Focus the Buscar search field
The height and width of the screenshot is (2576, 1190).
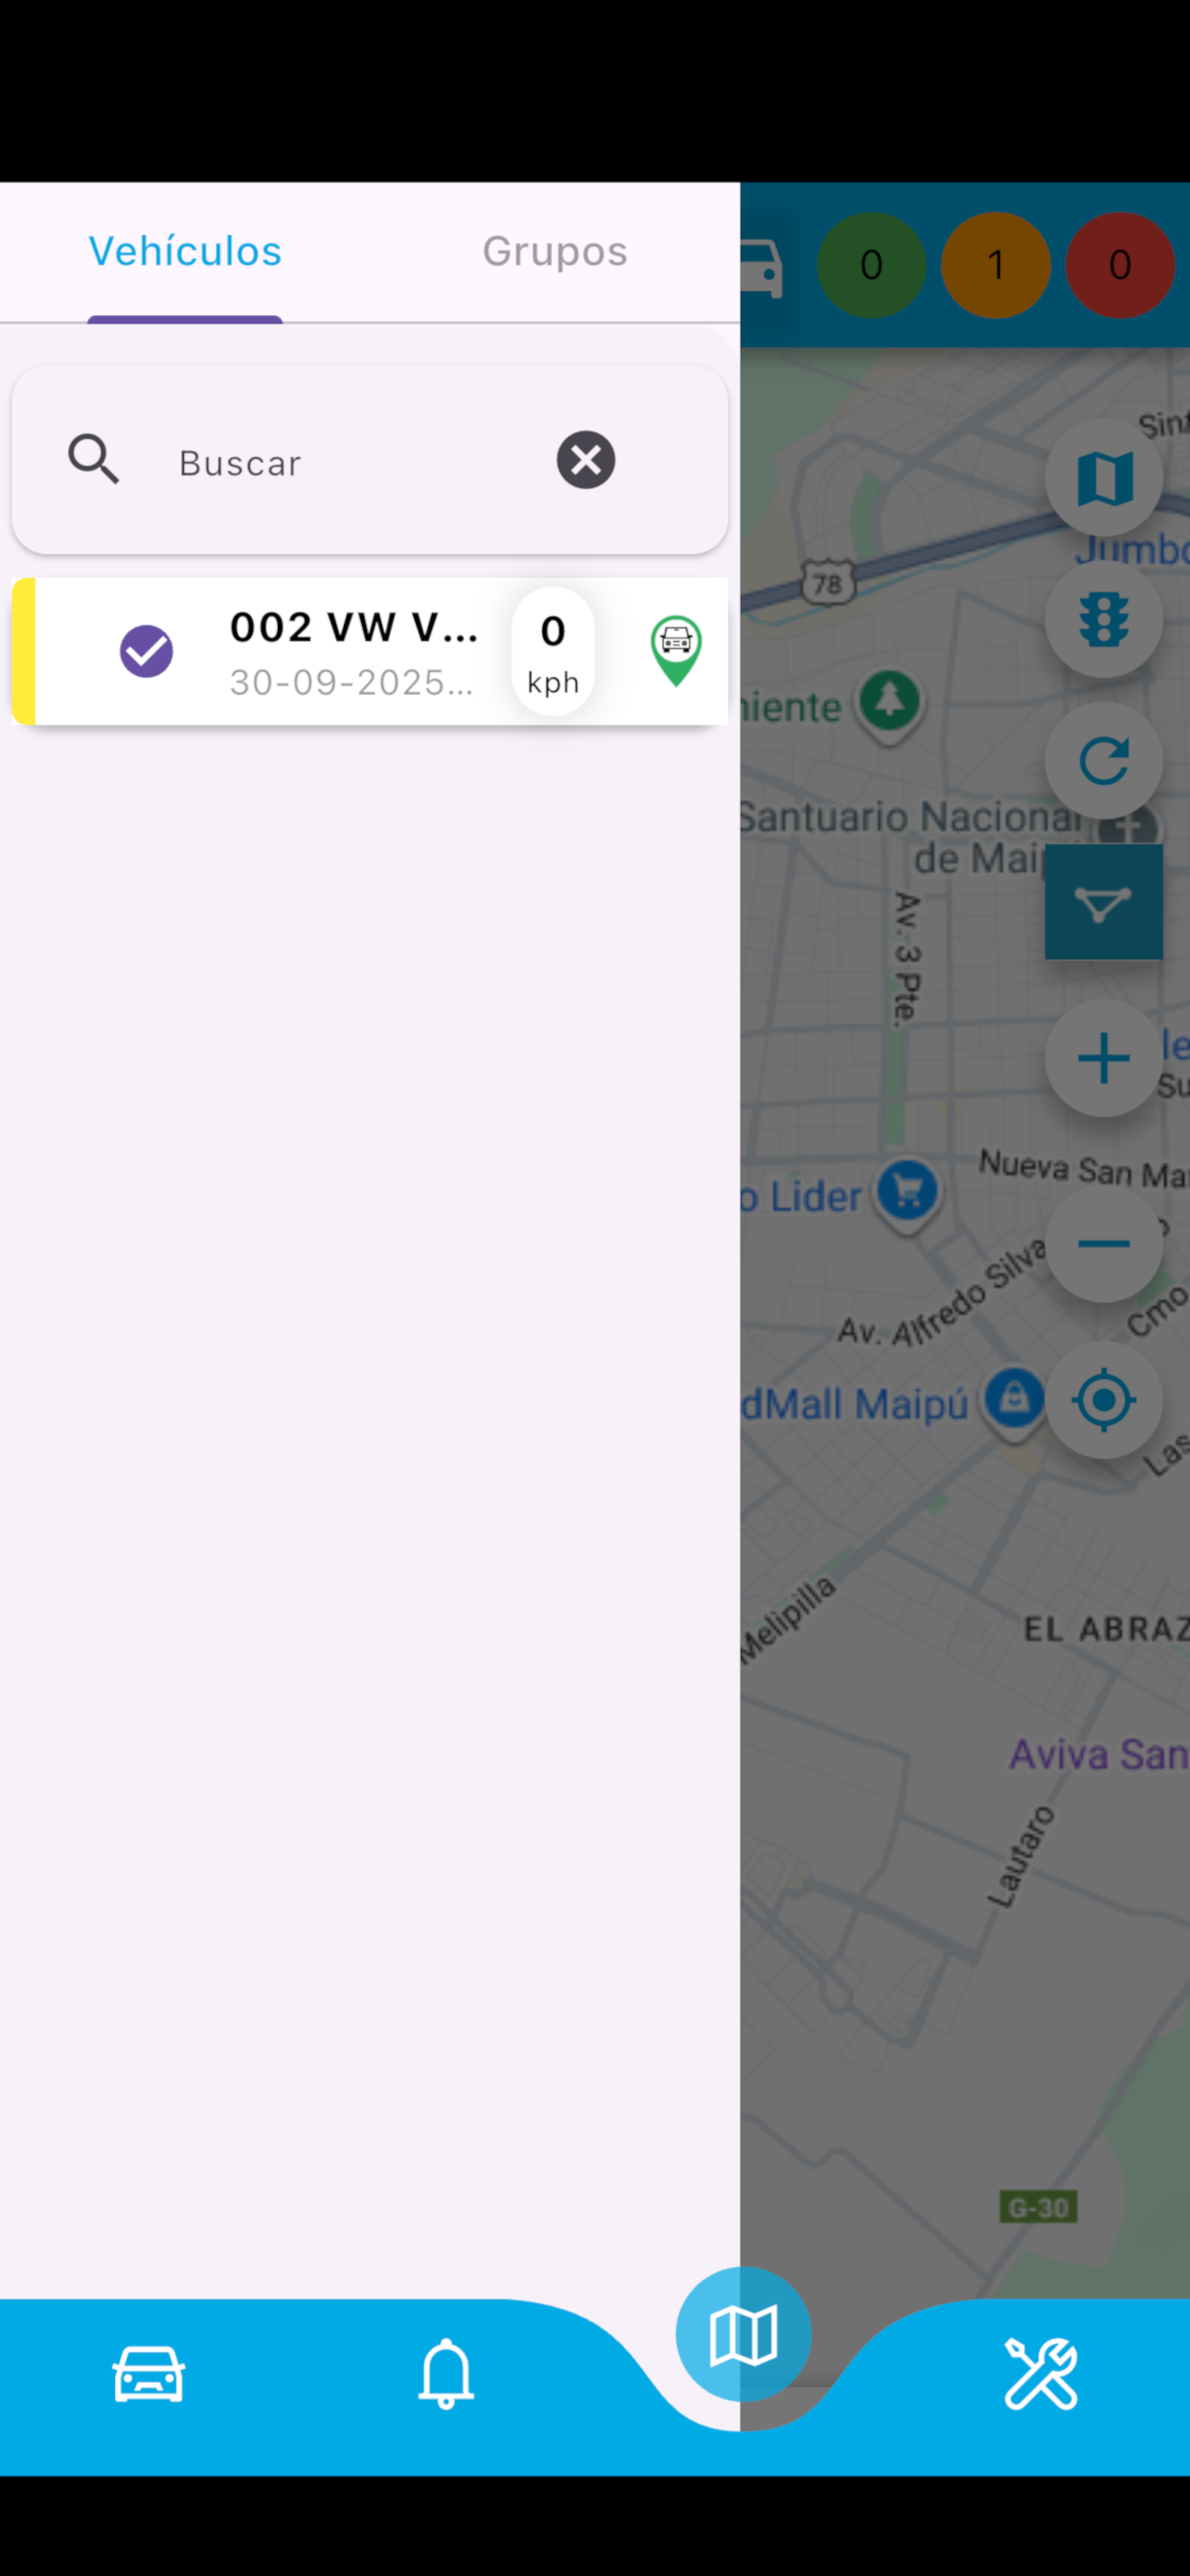pos(369,460)
